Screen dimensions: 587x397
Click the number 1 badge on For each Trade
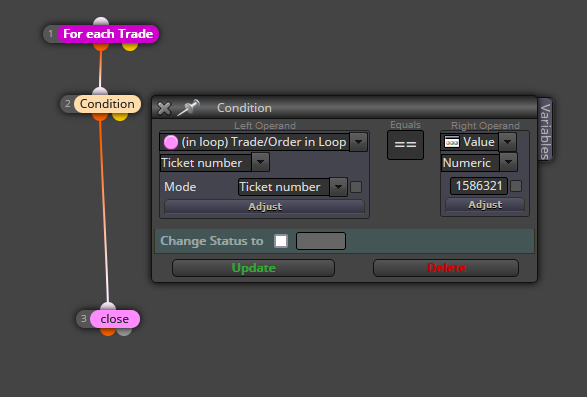pos(51,34)
